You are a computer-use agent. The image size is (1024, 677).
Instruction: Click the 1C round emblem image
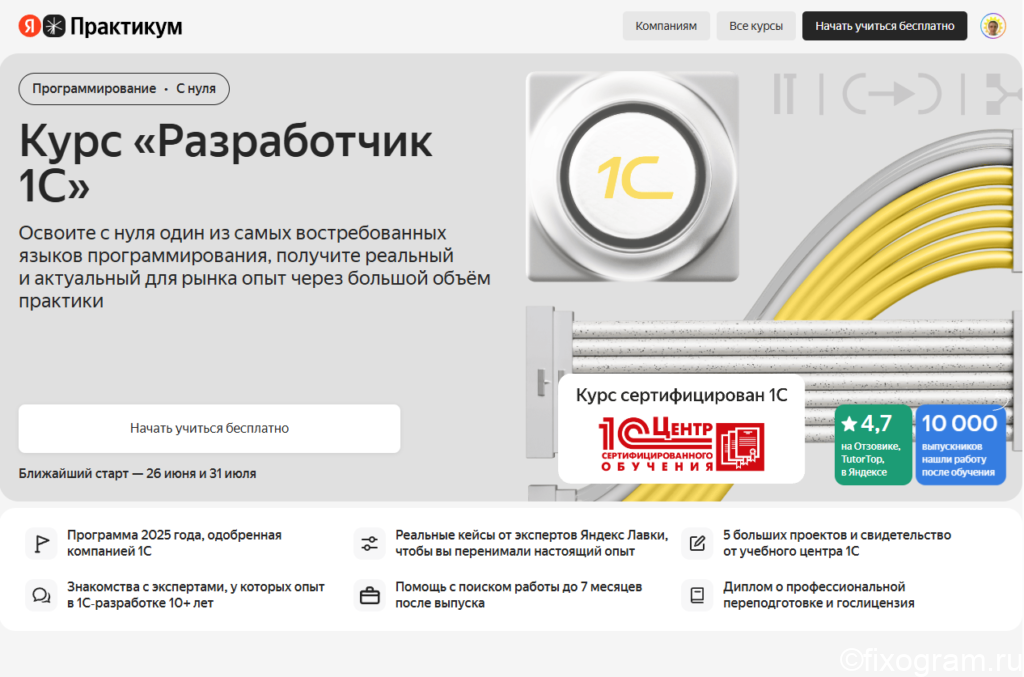[x=633, y=176]
